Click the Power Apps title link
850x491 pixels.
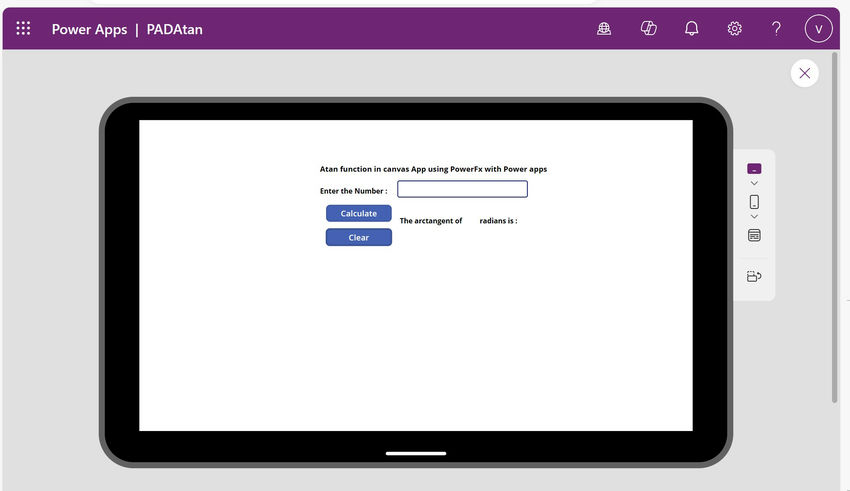point(89,29)
